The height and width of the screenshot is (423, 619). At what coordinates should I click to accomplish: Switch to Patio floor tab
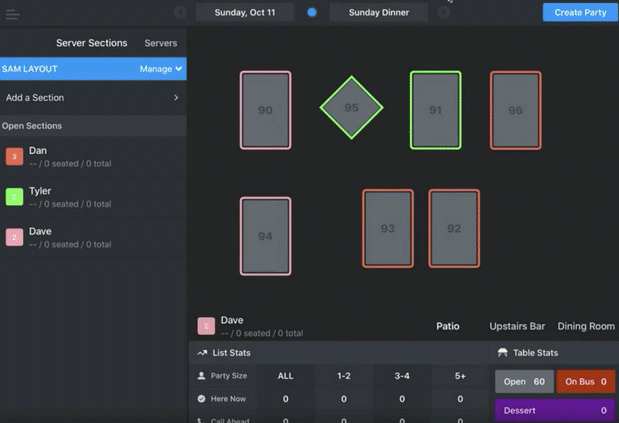[448, 326]
